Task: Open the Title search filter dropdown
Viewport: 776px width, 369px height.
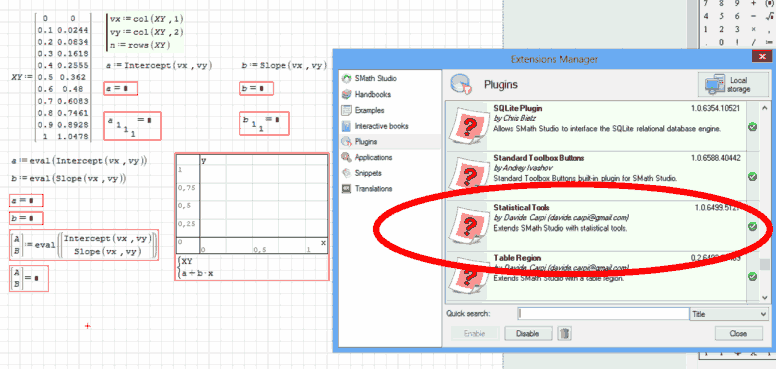Action: coord(728,314)
